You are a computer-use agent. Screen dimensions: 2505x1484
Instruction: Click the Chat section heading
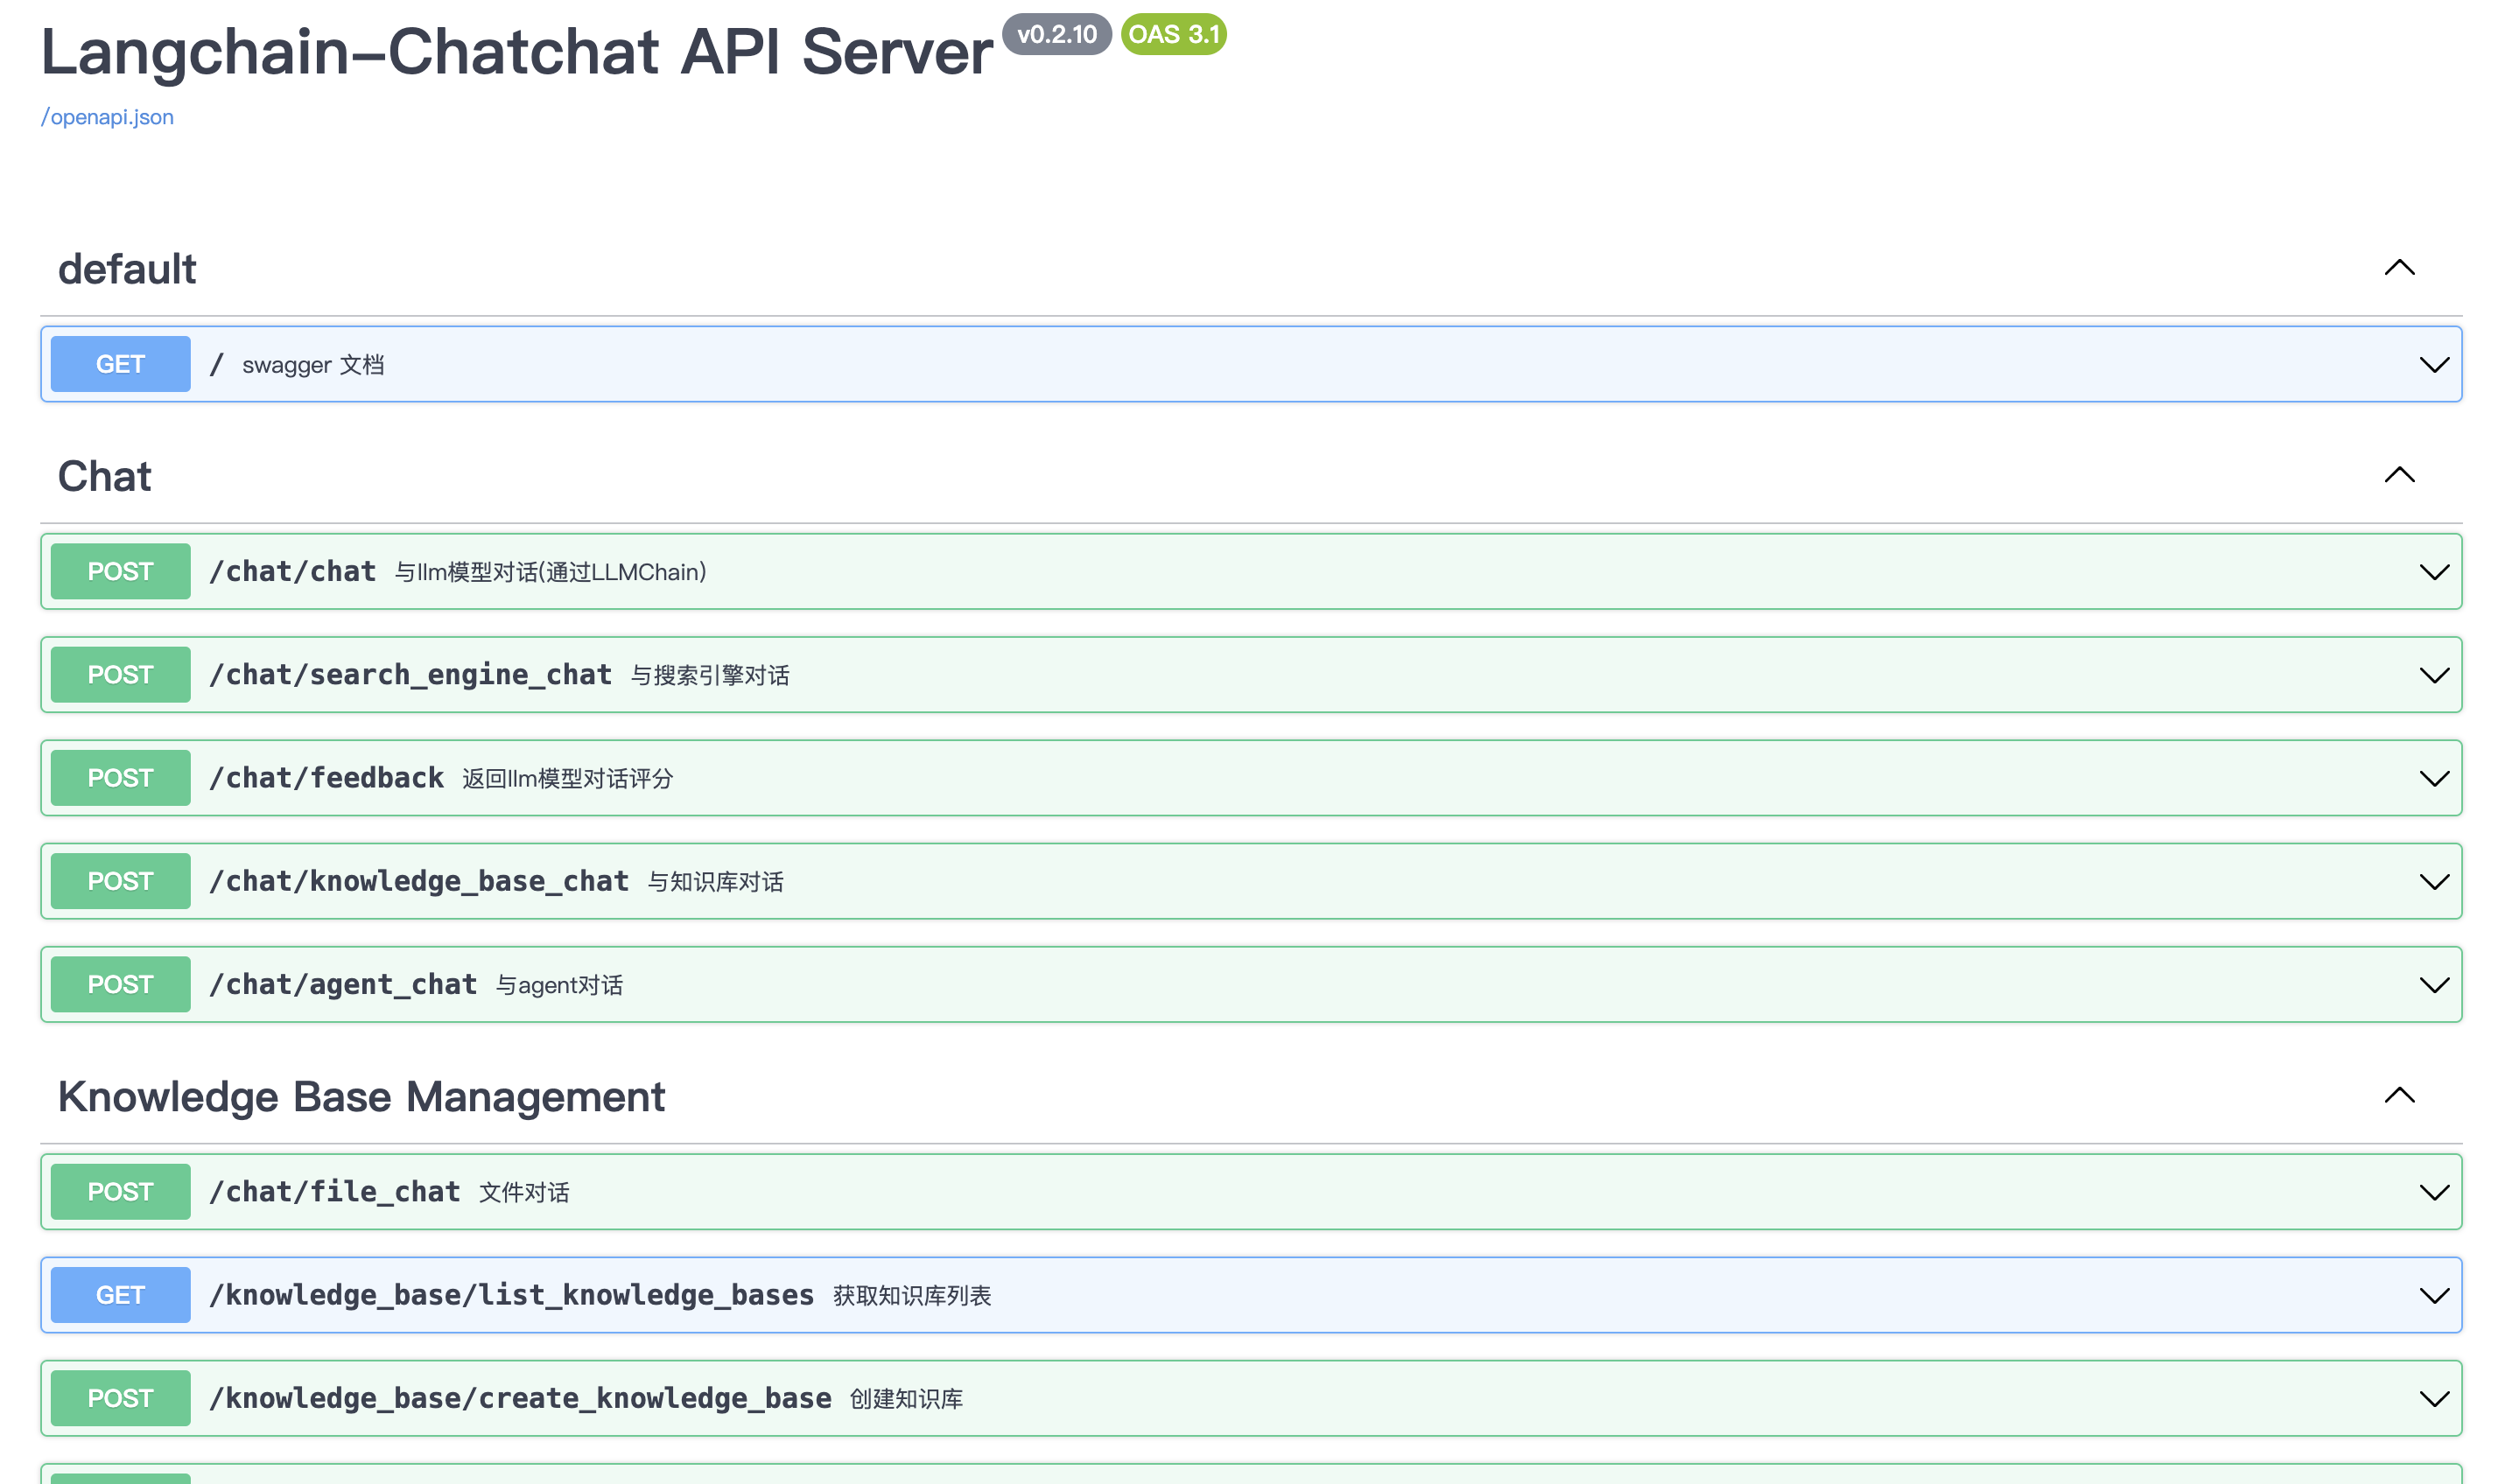pyautogui.click(x=105, y=476)
